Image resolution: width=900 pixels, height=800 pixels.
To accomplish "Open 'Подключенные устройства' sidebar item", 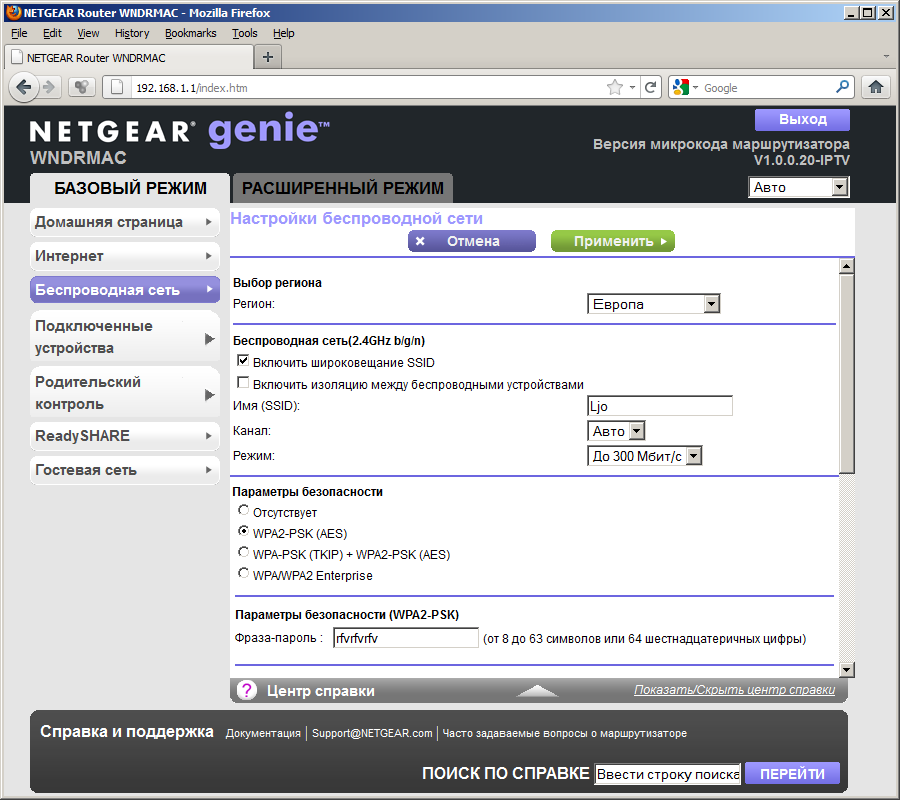I will point(125,337).
